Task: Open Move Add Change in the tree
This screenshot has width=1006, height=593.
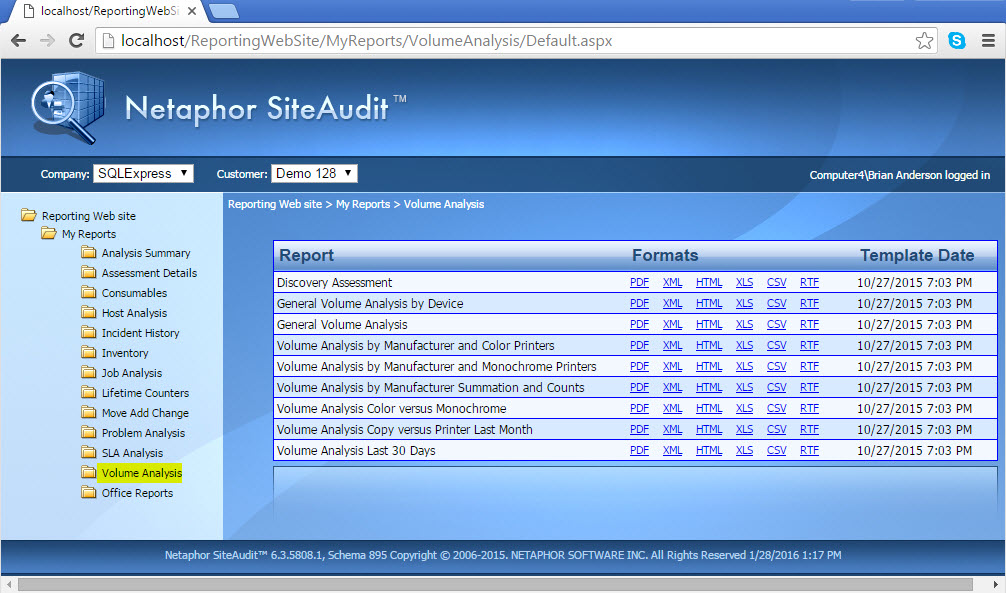Action: coord(145,413)
